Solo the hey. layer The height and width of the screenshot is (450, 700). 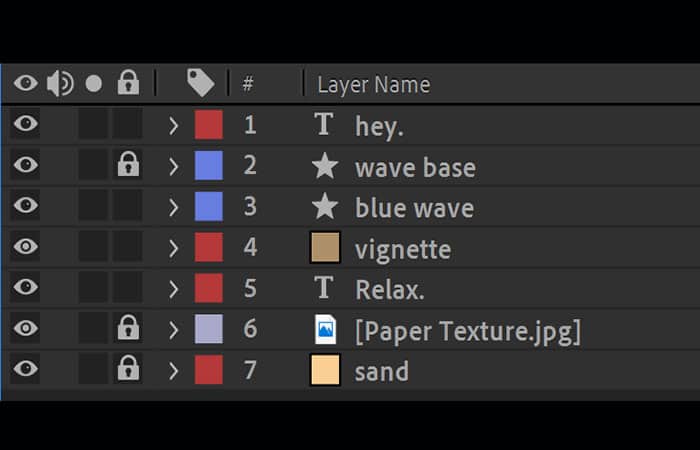(x=93, y=123)
